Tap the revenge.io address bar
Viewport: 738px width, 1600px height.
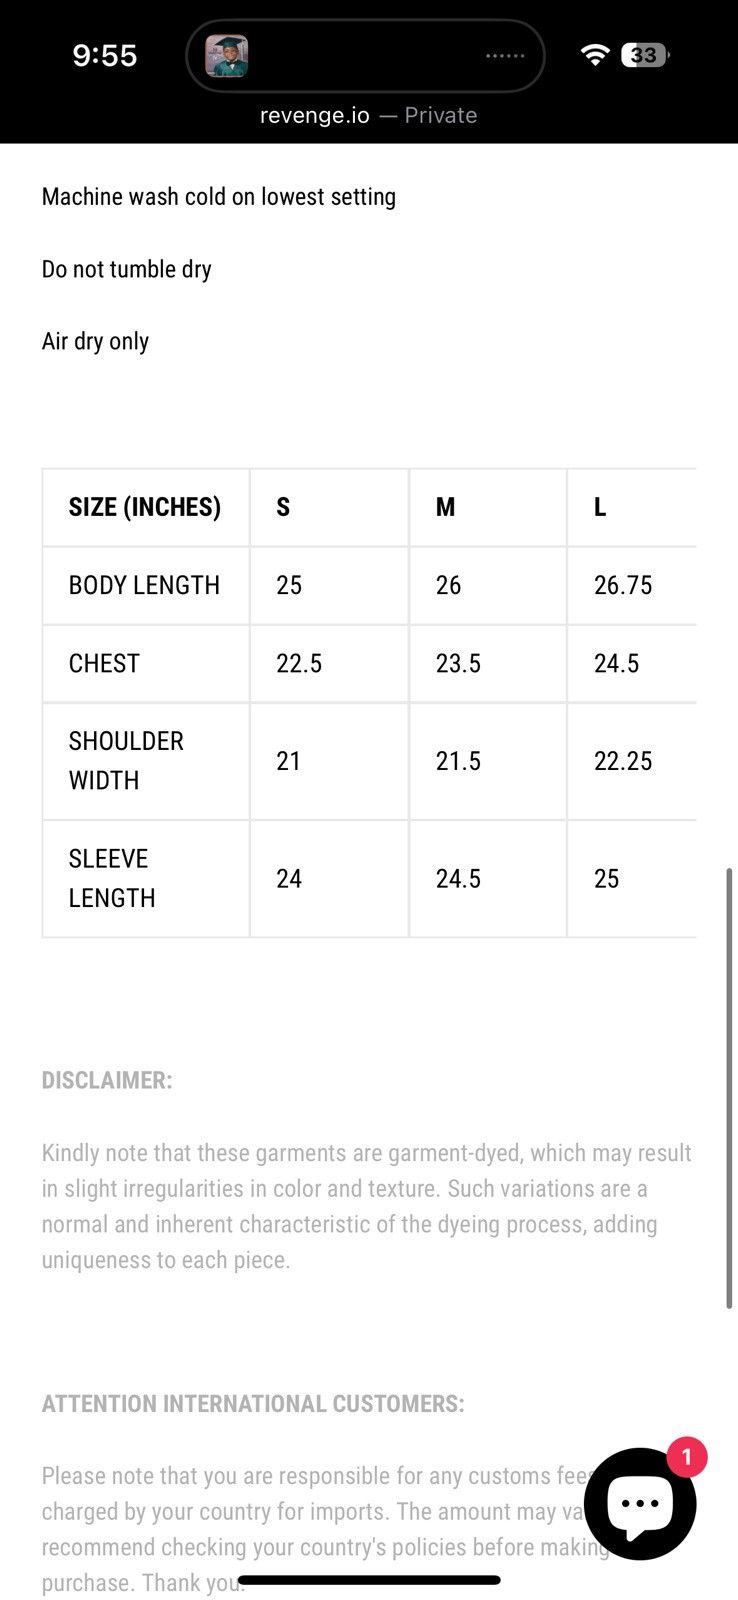(368, 115)
